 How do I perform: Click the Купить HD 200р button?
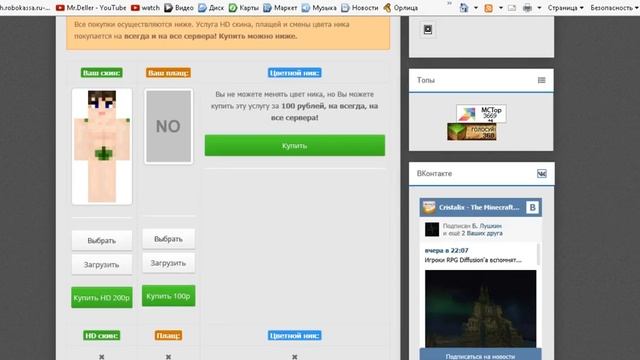pos(102,298)
